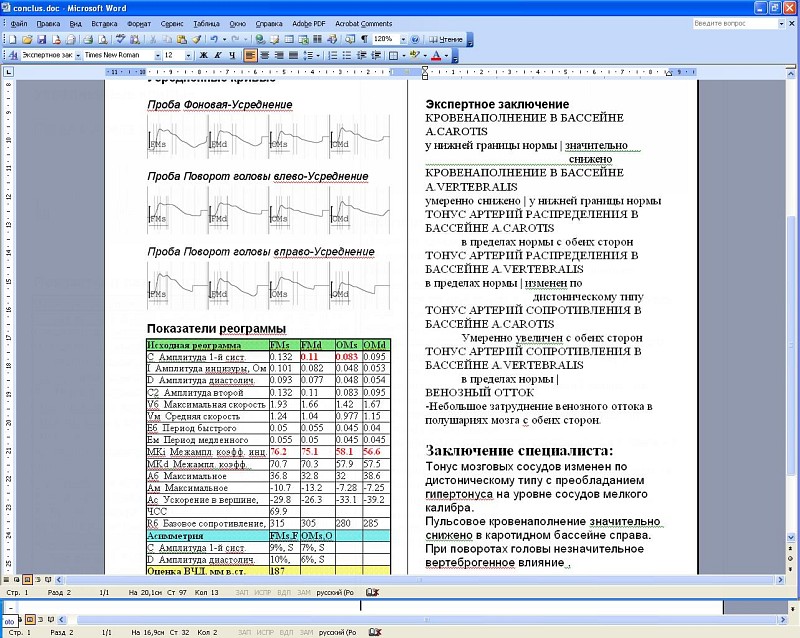Screen dimensions: 800x638
Task: Open the style dropdown showing Экспертное зак
Action: [x=79, y=55]
